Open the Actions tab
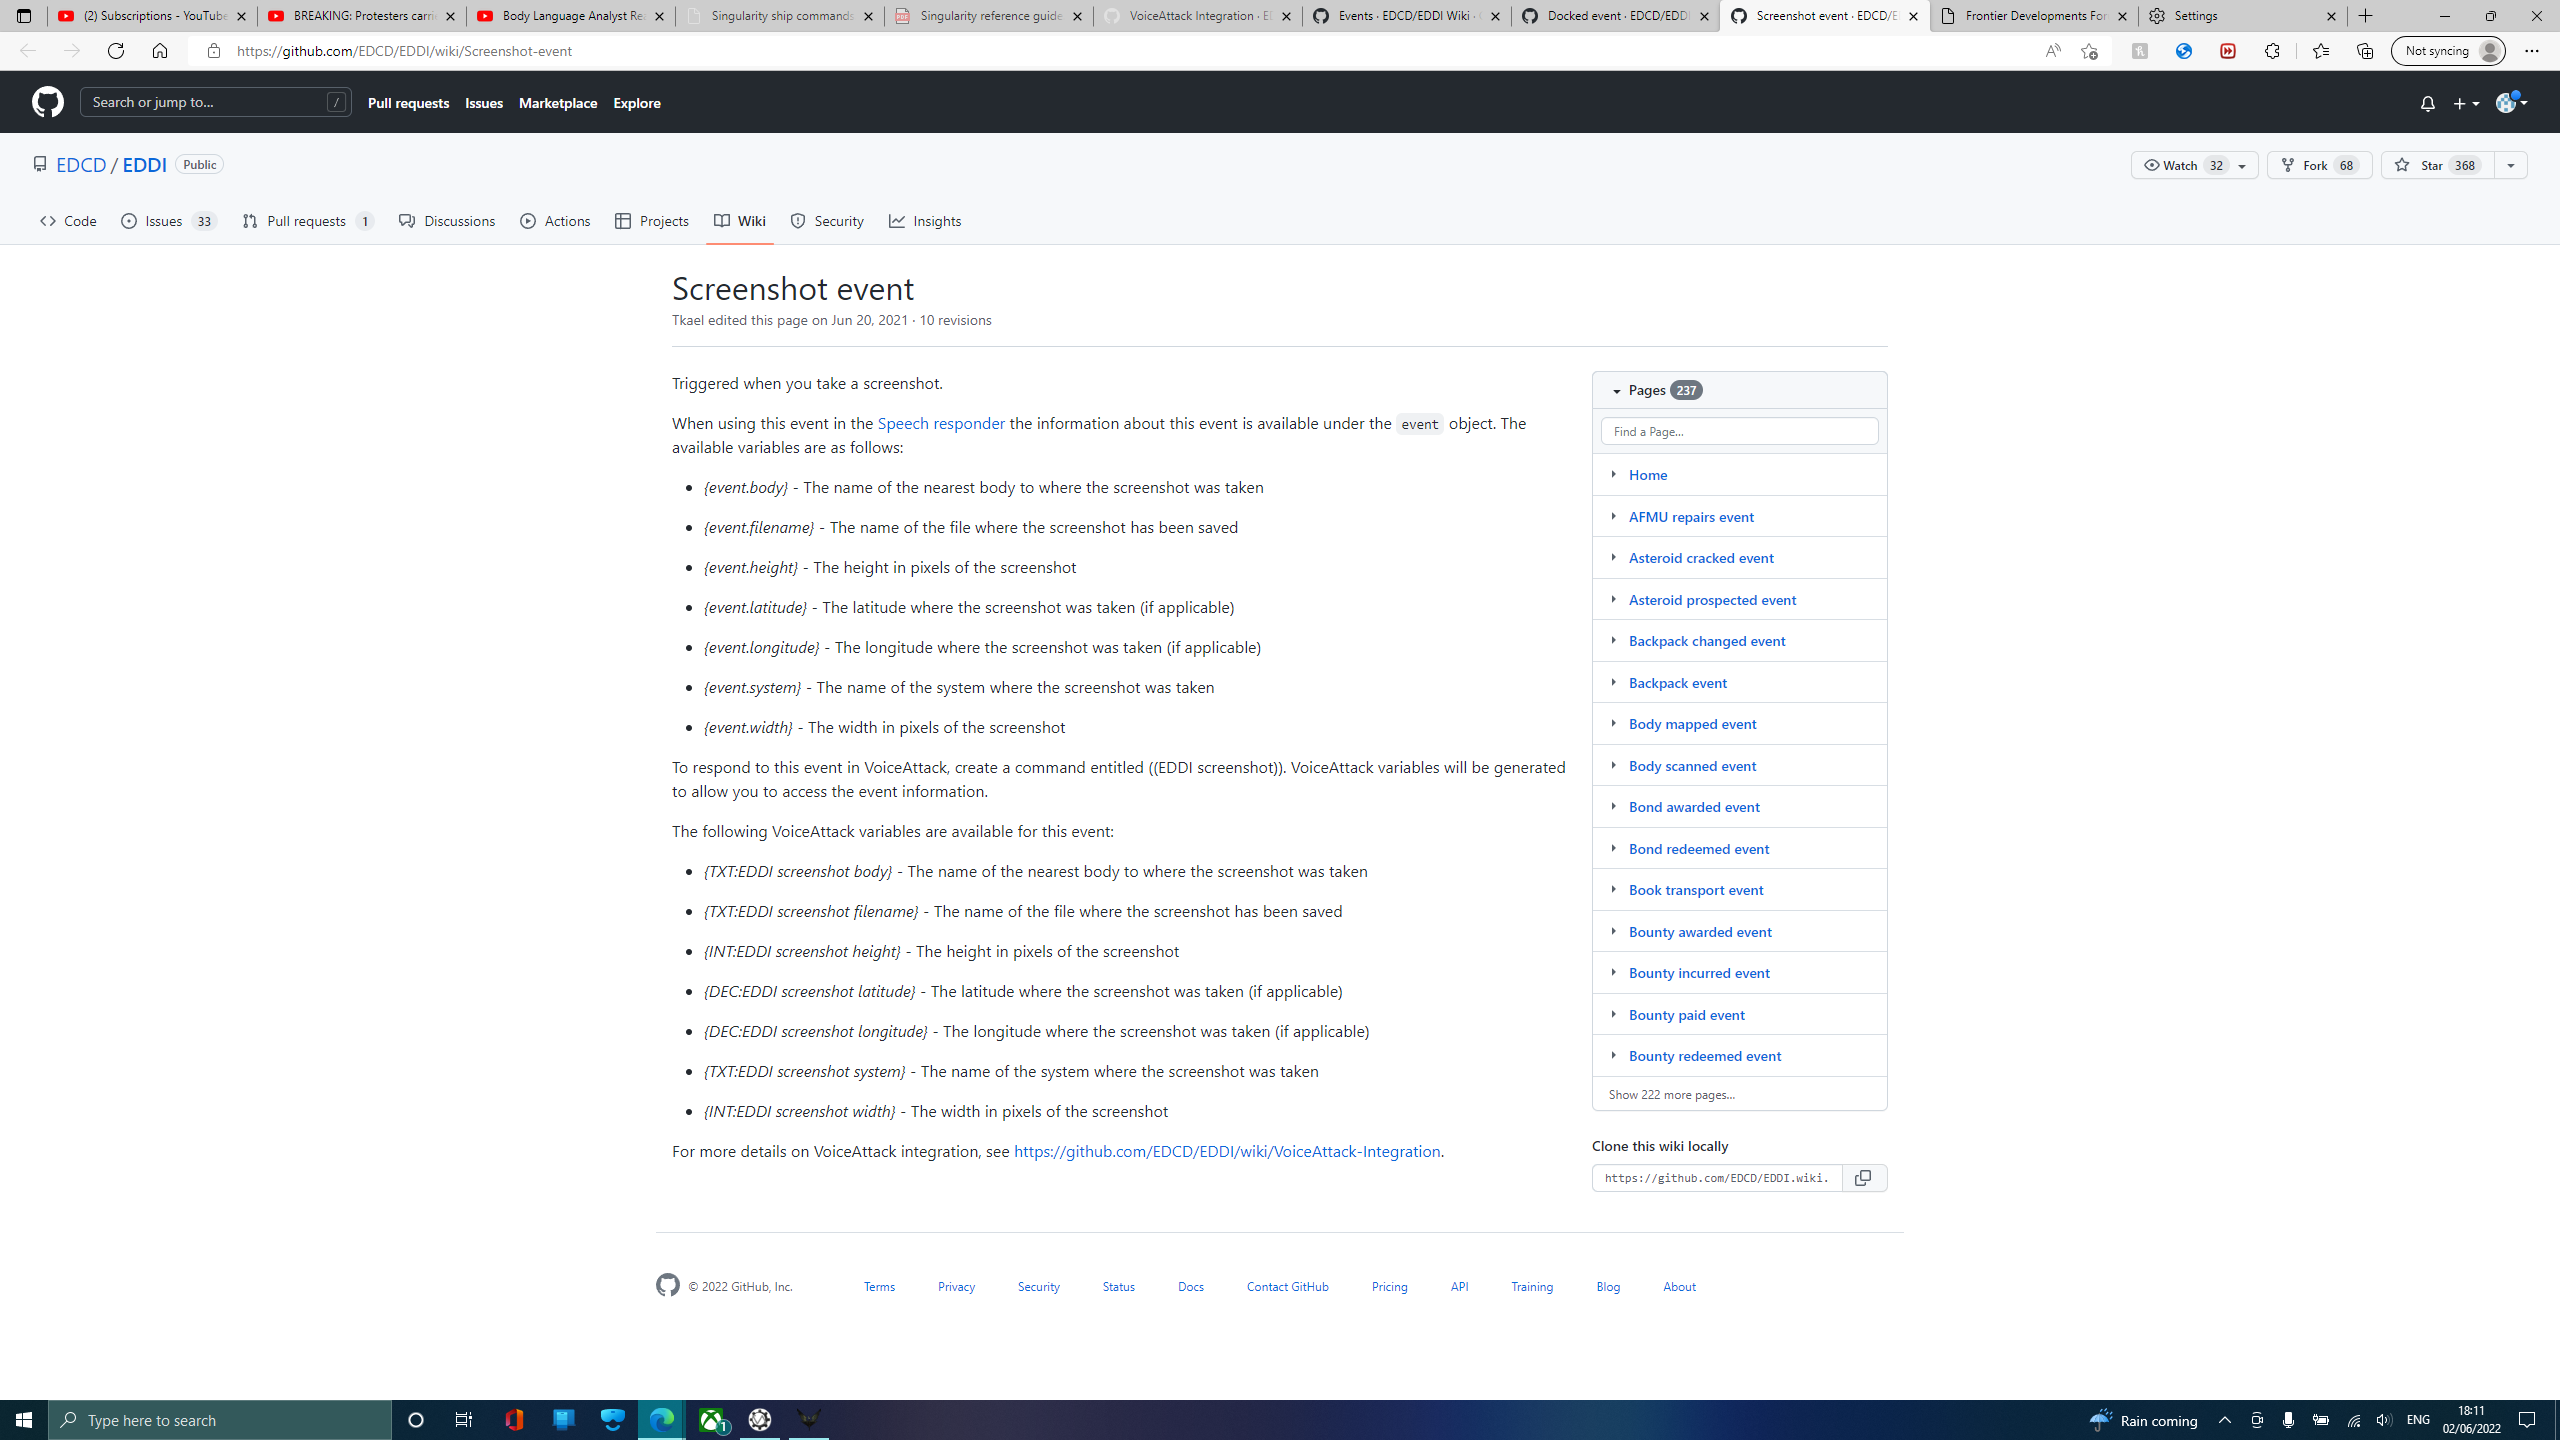 555,221
